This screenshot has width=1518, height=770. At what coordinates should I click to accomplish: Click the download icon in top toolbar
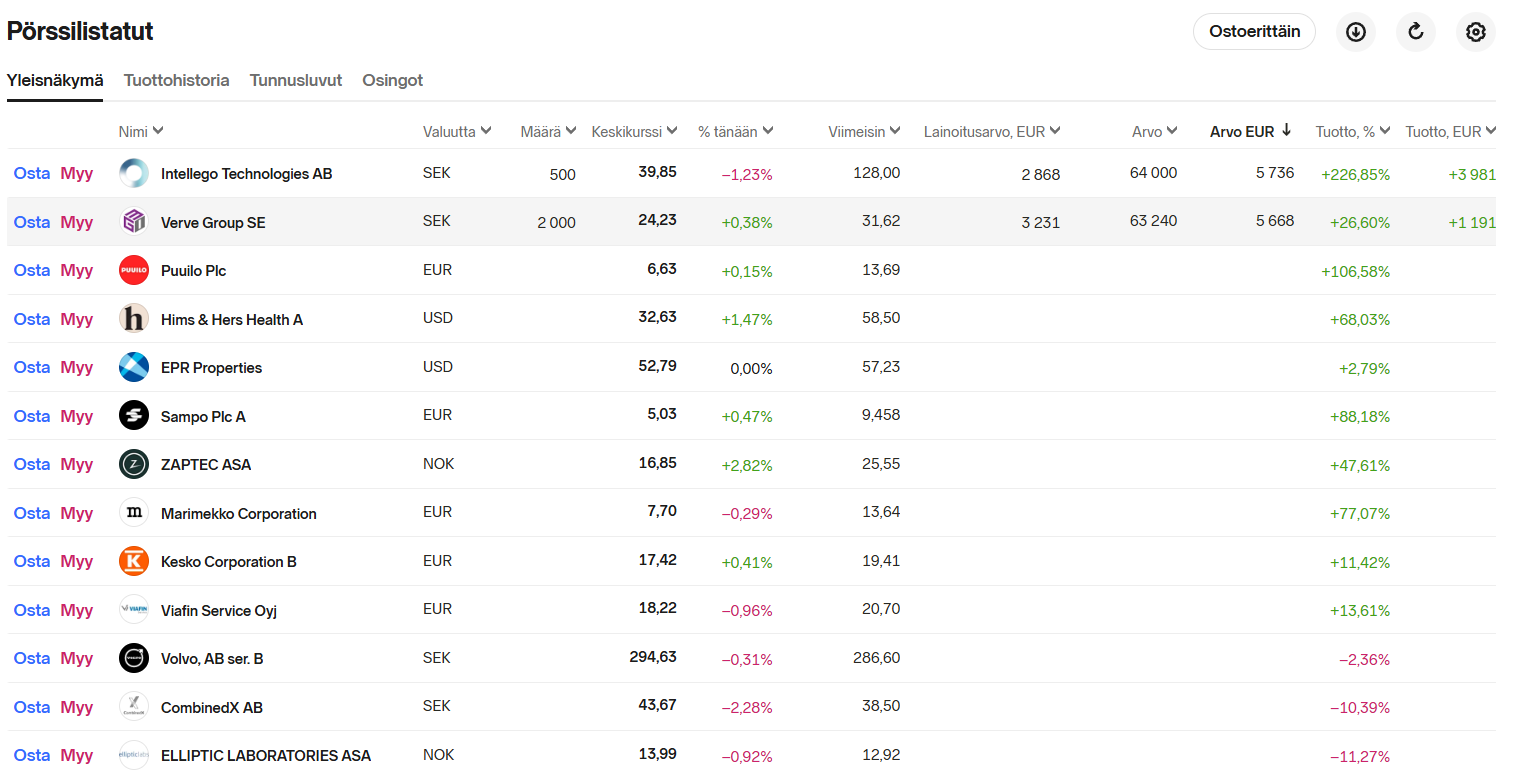[1355, 32]
